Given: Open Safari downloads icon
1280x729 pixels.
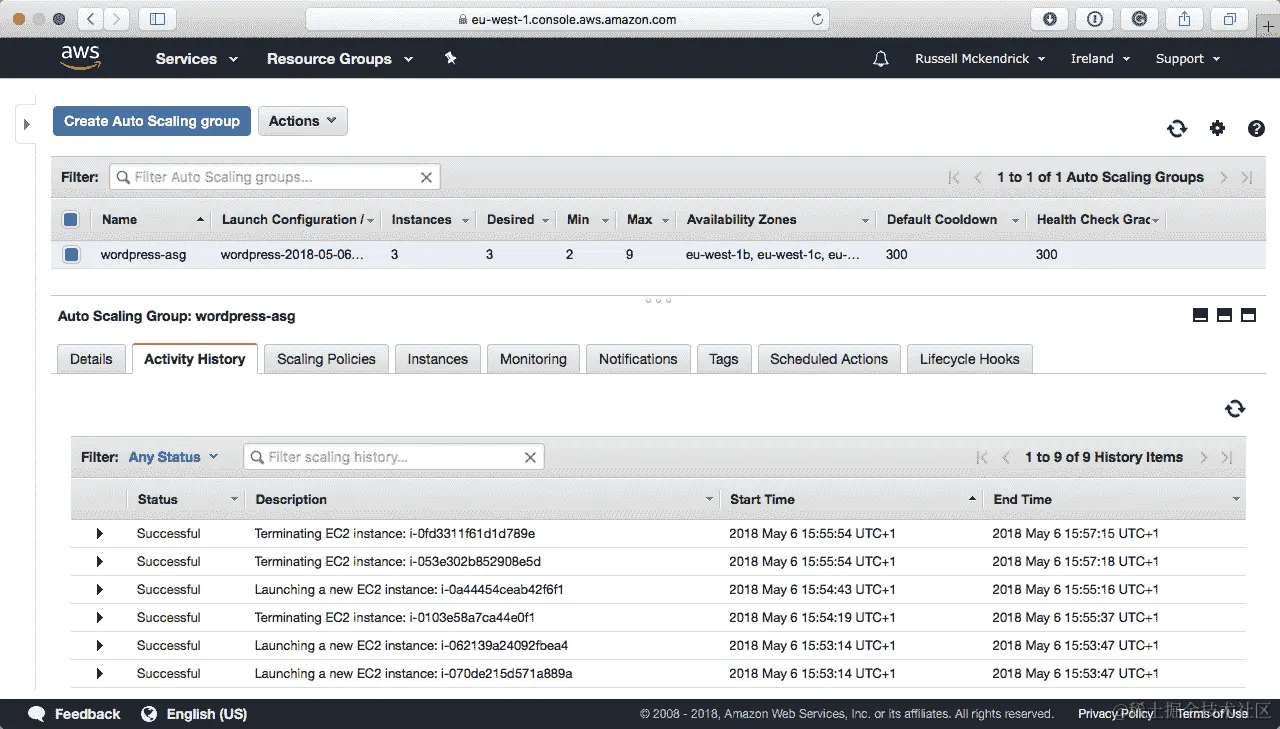Looking at the screenshot, I should tap(1050, 19).
